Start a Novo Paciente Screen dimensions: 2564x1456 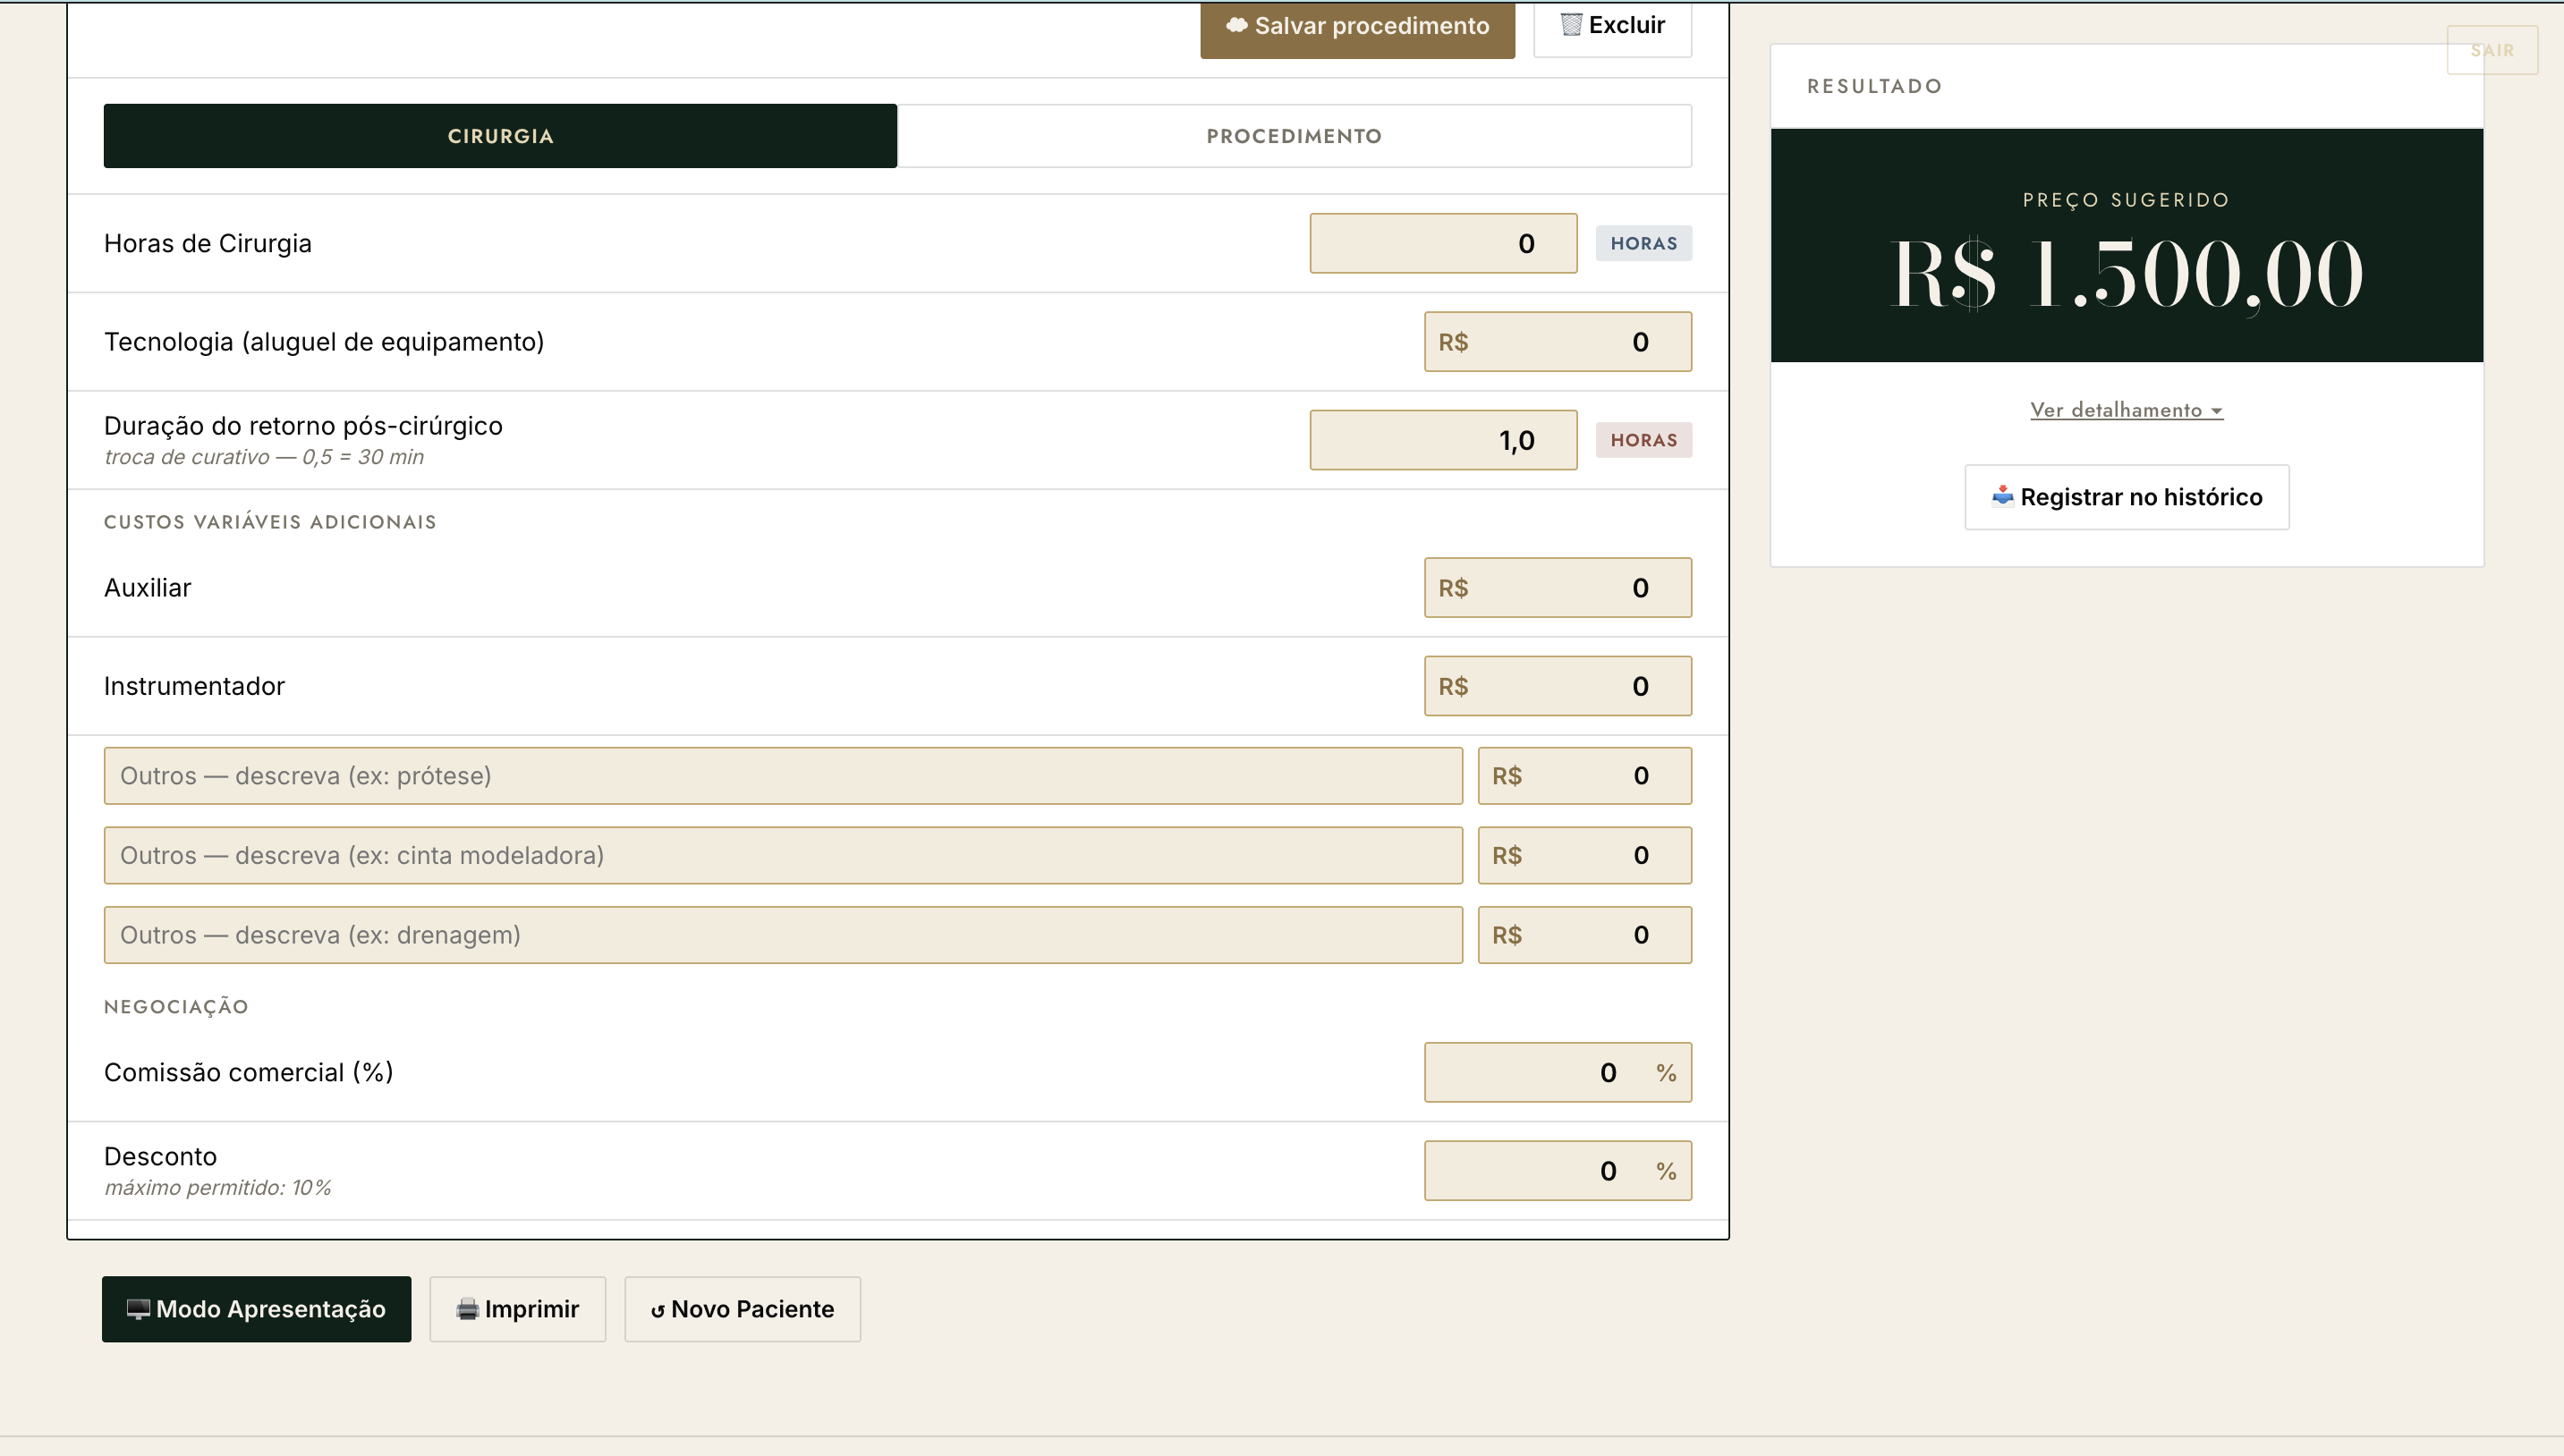[x=742, y=1309]
